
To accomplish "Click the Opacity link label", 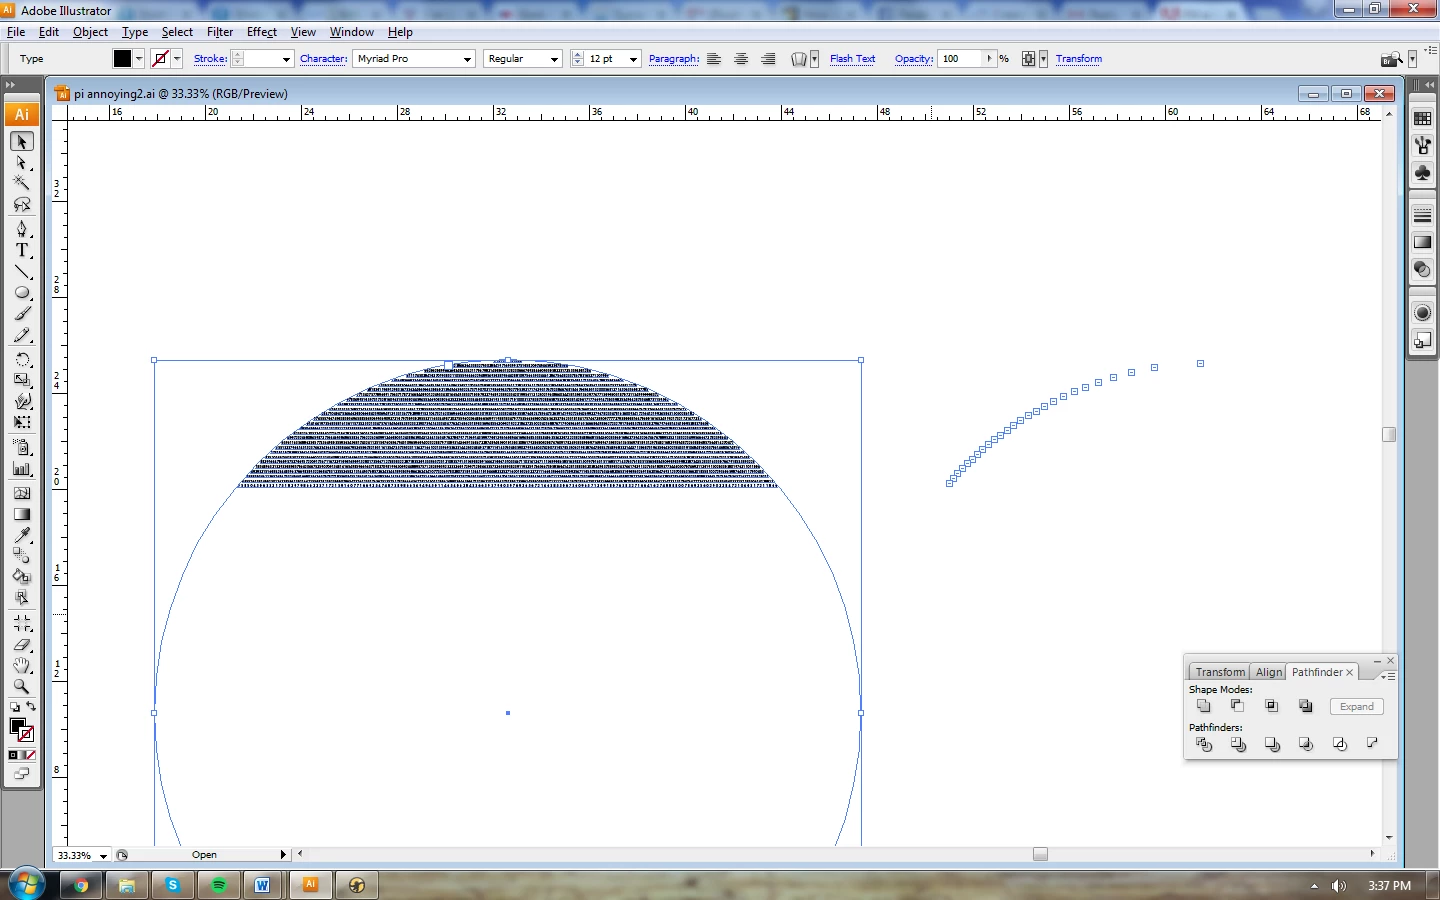I will (914, 59).
